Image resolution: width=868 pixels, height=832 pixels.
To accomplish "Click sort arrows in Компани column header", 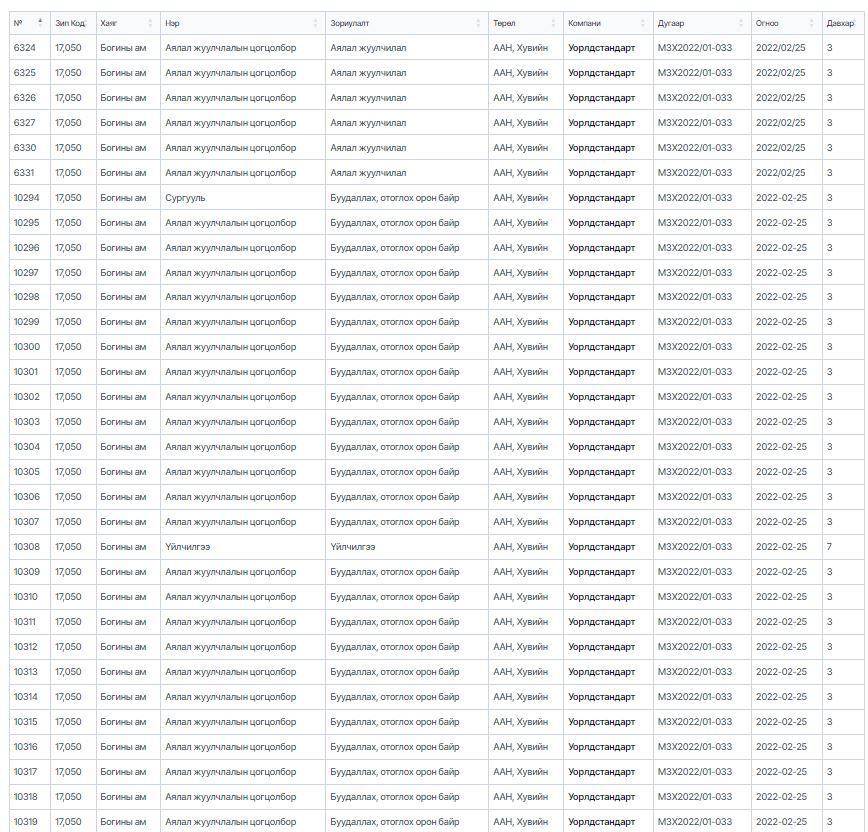I will (643, 23).
